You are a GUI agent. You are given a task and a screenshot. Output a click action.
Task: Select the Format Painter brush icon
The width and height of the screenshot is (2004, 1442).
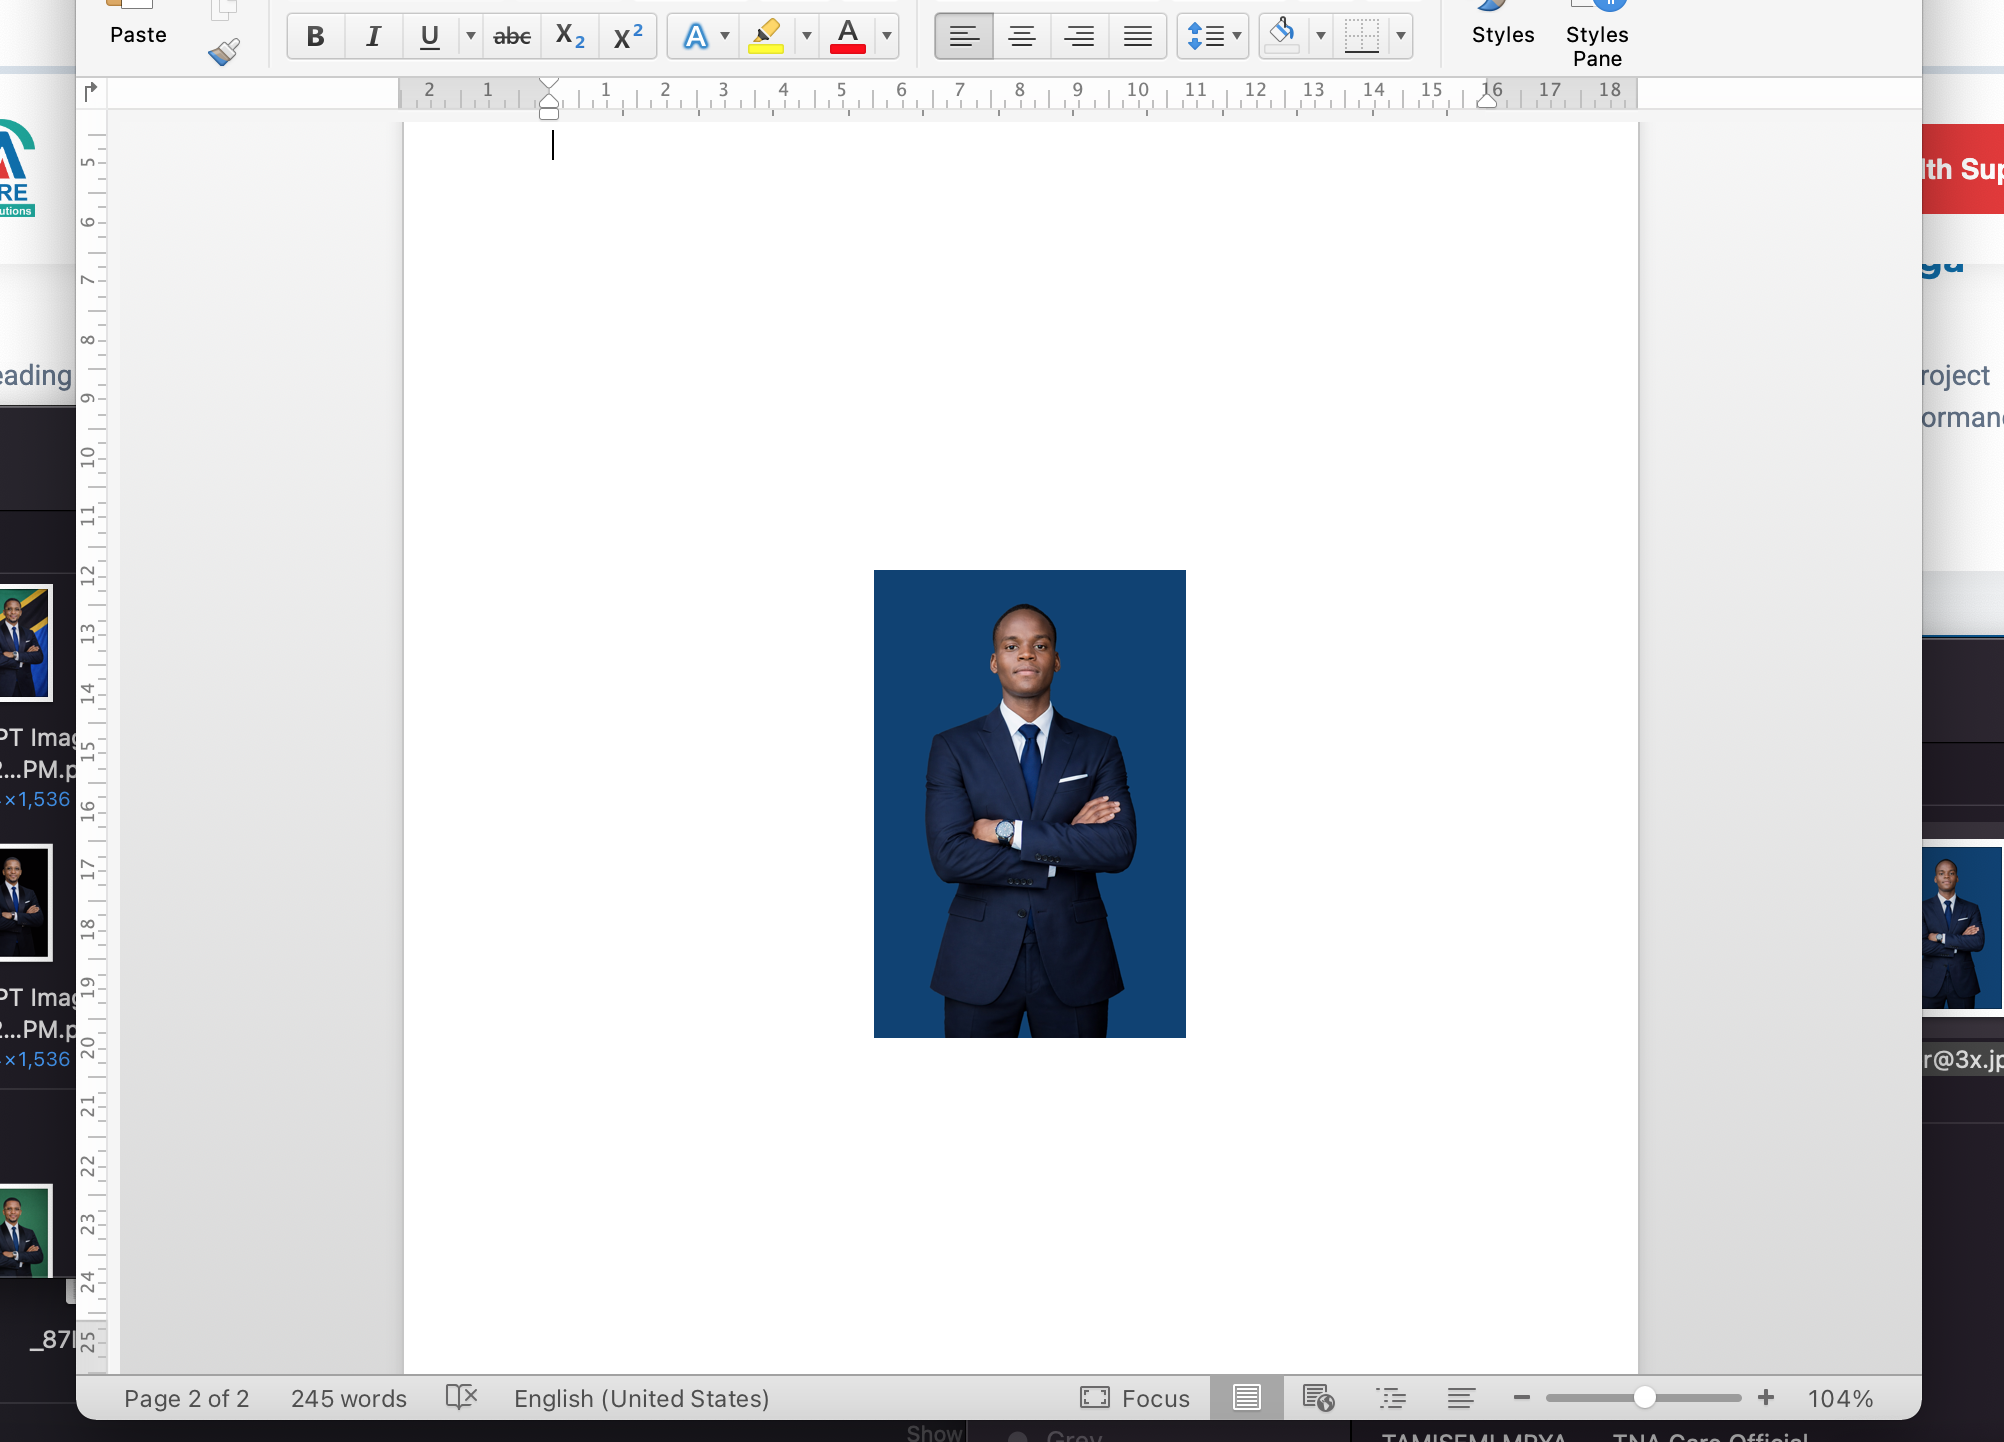[224, 51]
